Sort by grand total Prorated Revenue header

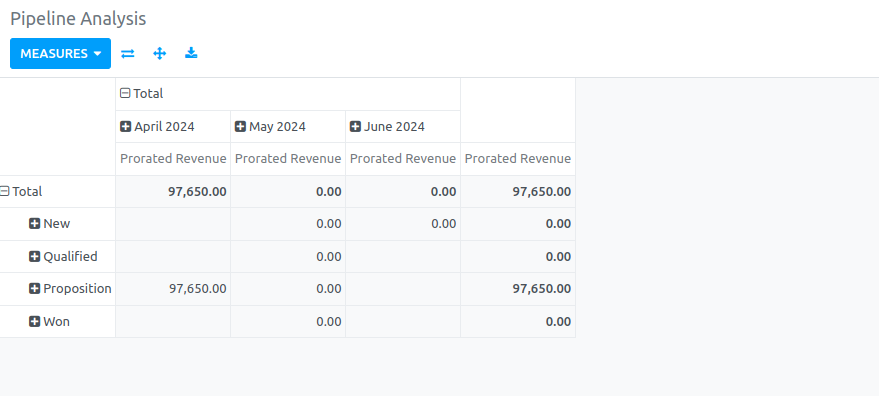pyautogui.click(x=518, y=159)
